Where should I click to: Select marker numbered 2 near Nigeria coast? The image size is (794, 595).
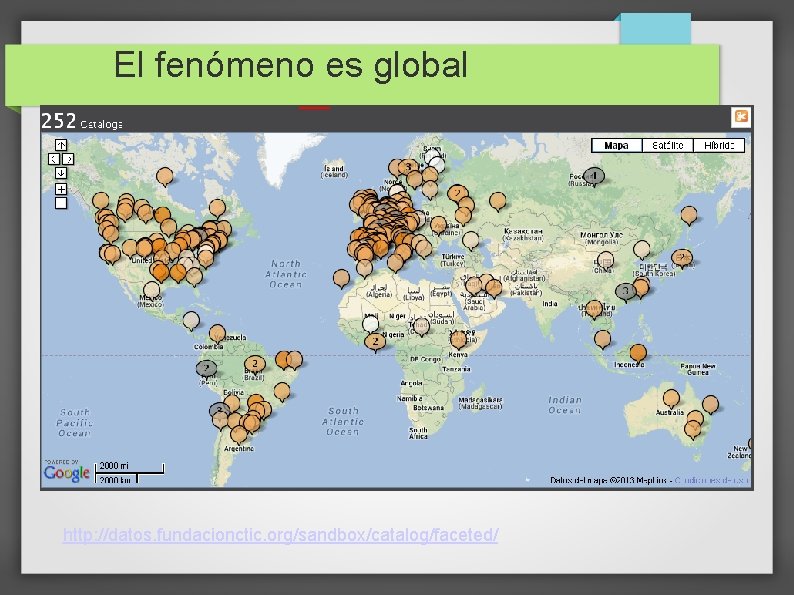point(375,342)
